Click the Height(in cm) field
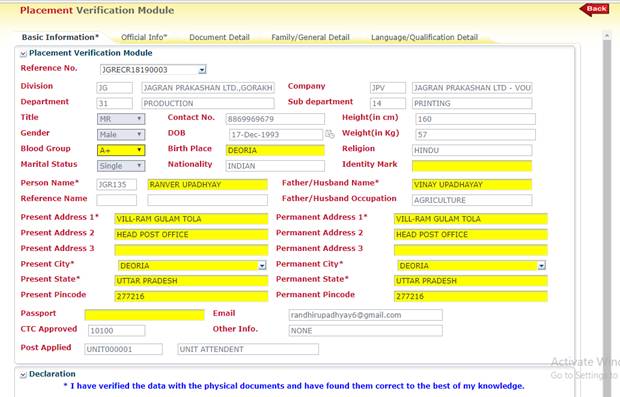This screenshot has width=620, height=397. pyautogui.click(x=475, y=119)
